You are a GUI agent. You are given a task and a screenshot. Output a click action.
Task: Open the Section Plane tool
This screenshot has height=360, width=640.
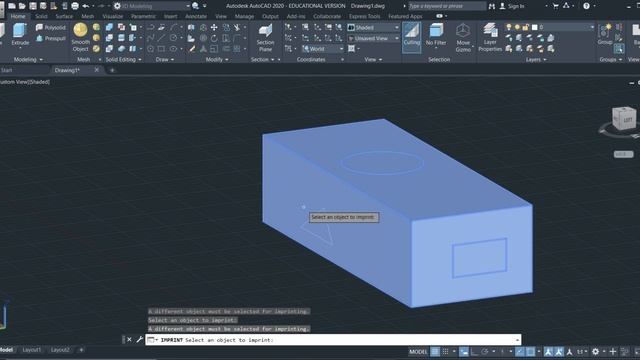(x=265, y=37)
